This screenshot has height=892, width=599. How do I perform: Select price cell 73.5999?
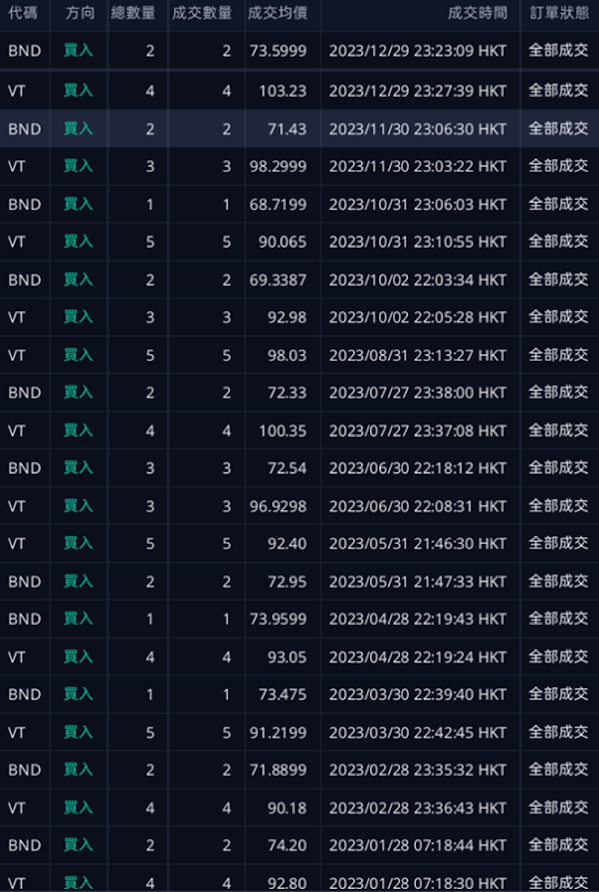(278, 51)
